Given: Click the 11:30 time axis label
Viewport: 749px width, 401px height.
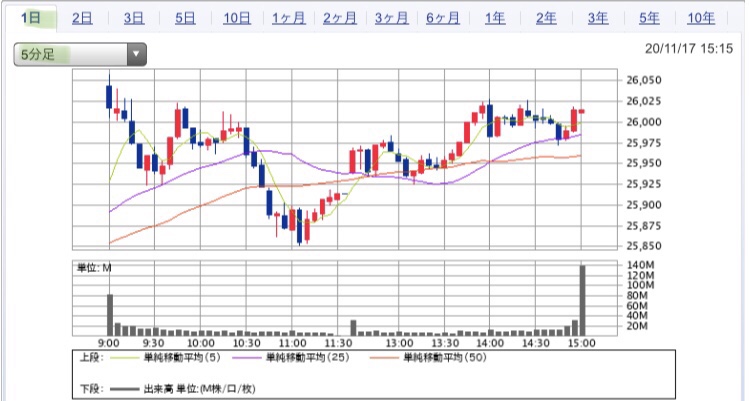Looking at the screenshot, I should [x=338, y=343].
